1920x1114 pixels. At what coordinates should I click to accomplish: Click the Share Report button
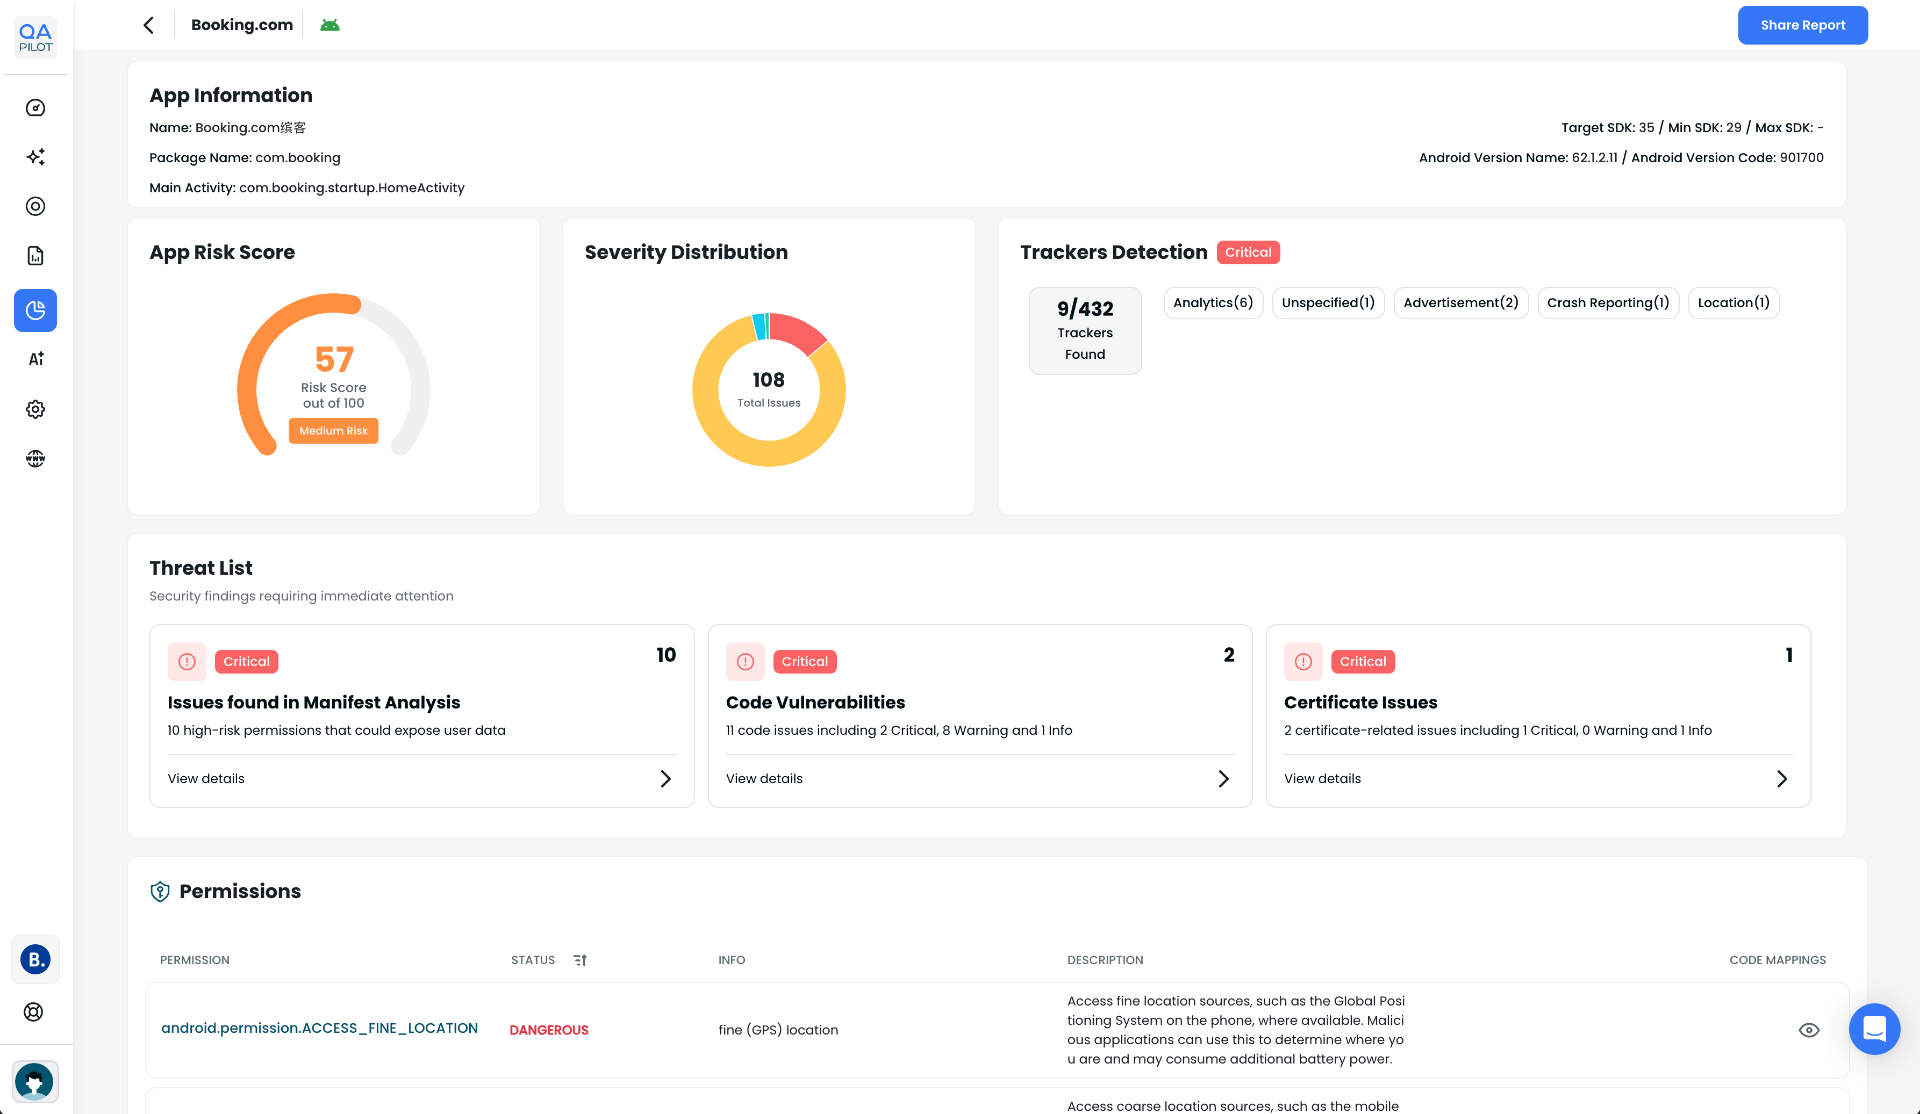1802,24
